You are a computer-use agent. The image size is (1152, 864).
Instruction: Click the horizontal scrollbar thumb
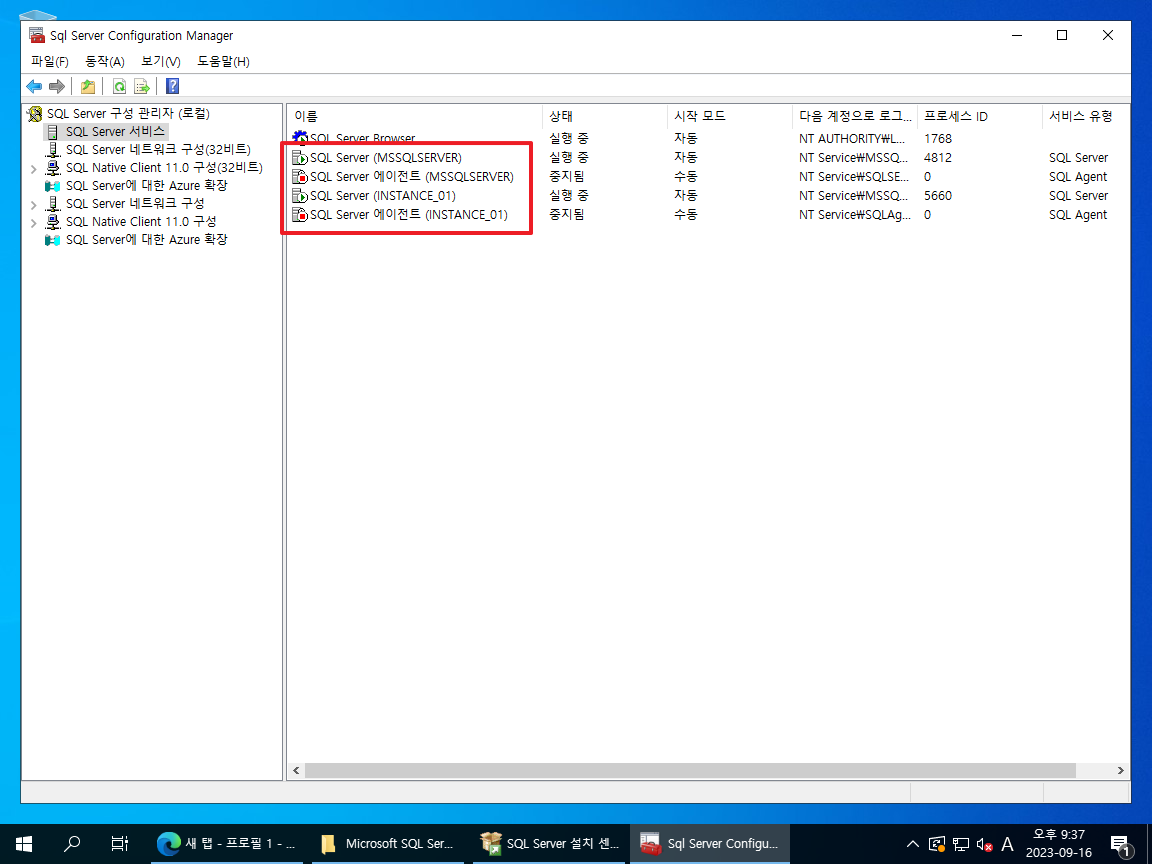tap(690, 771)
